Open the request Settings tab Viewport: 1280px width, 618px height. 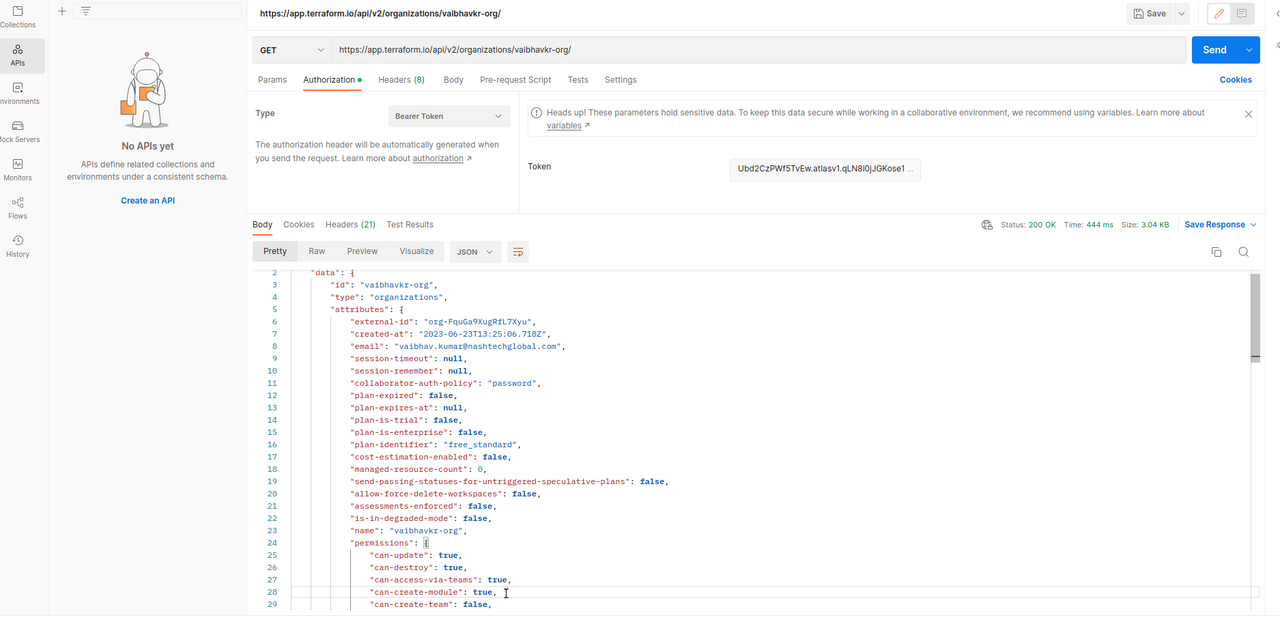tap(620, 80)
